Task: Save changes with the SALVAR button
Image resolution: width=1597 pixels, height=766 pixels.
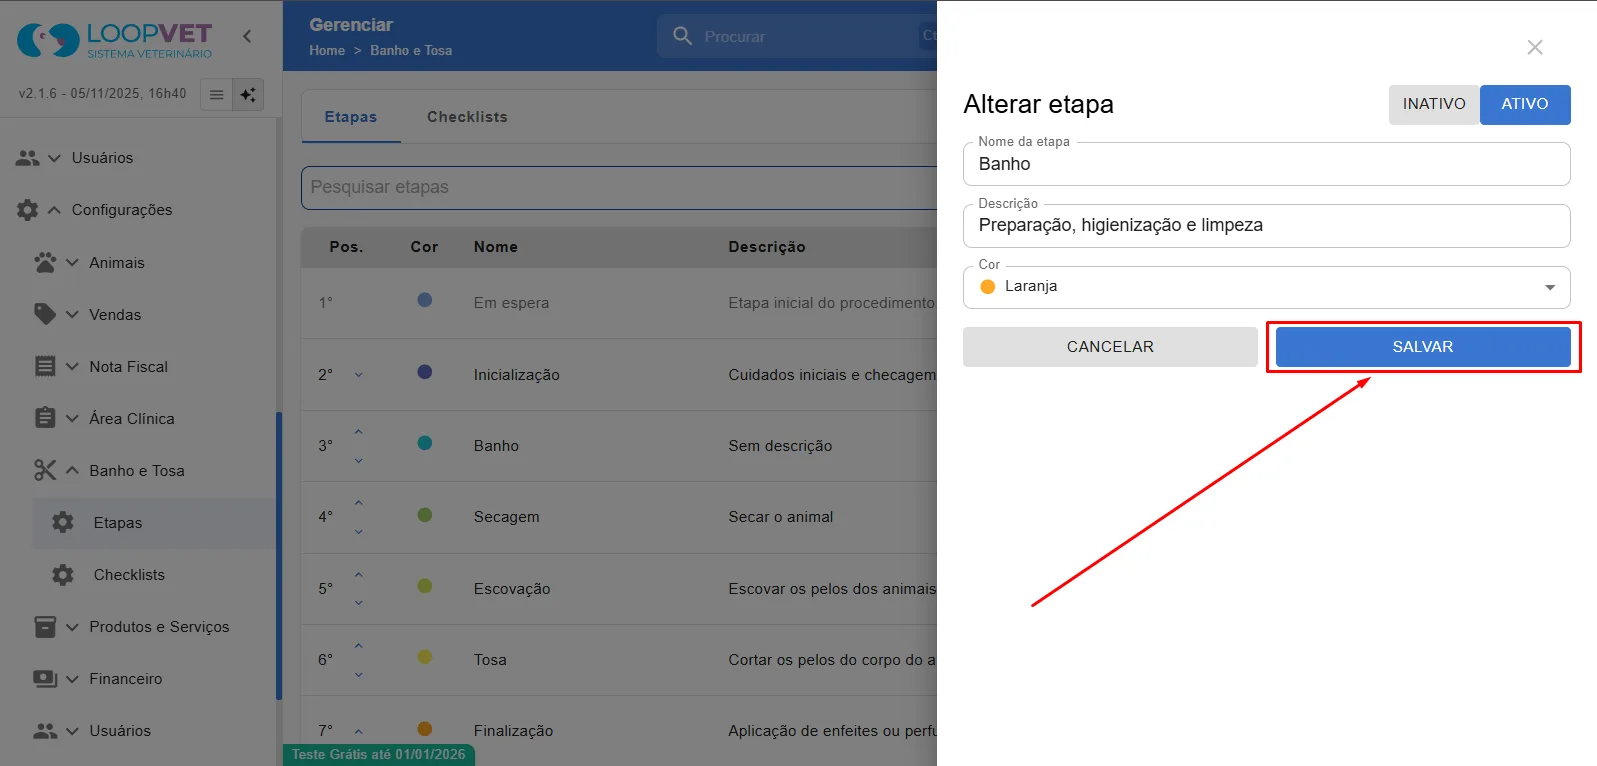Action: (1423, 347)
